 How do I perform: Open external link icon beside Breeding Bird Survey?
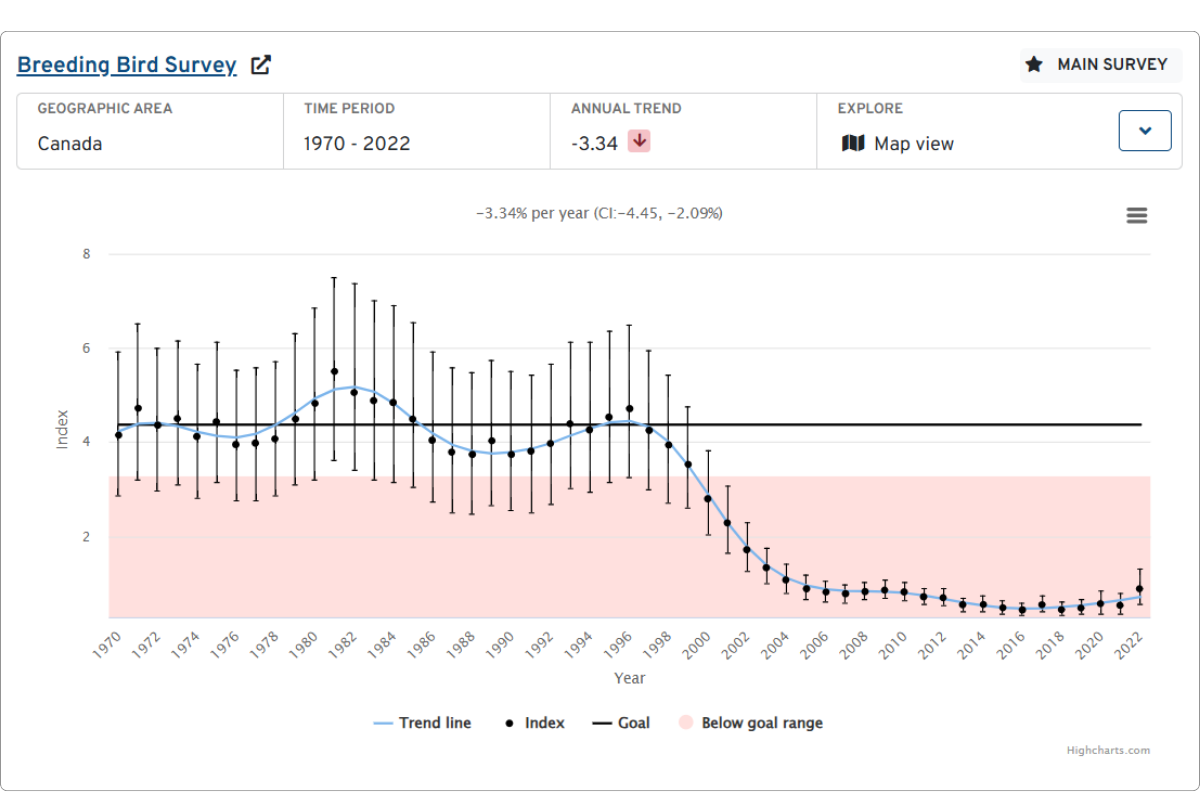click(x=261, y=65)
